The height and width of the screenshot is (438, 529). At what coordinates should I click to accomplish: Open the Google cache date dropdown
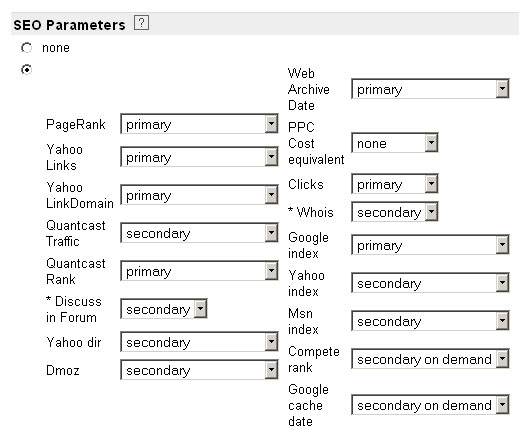(430, 405)
